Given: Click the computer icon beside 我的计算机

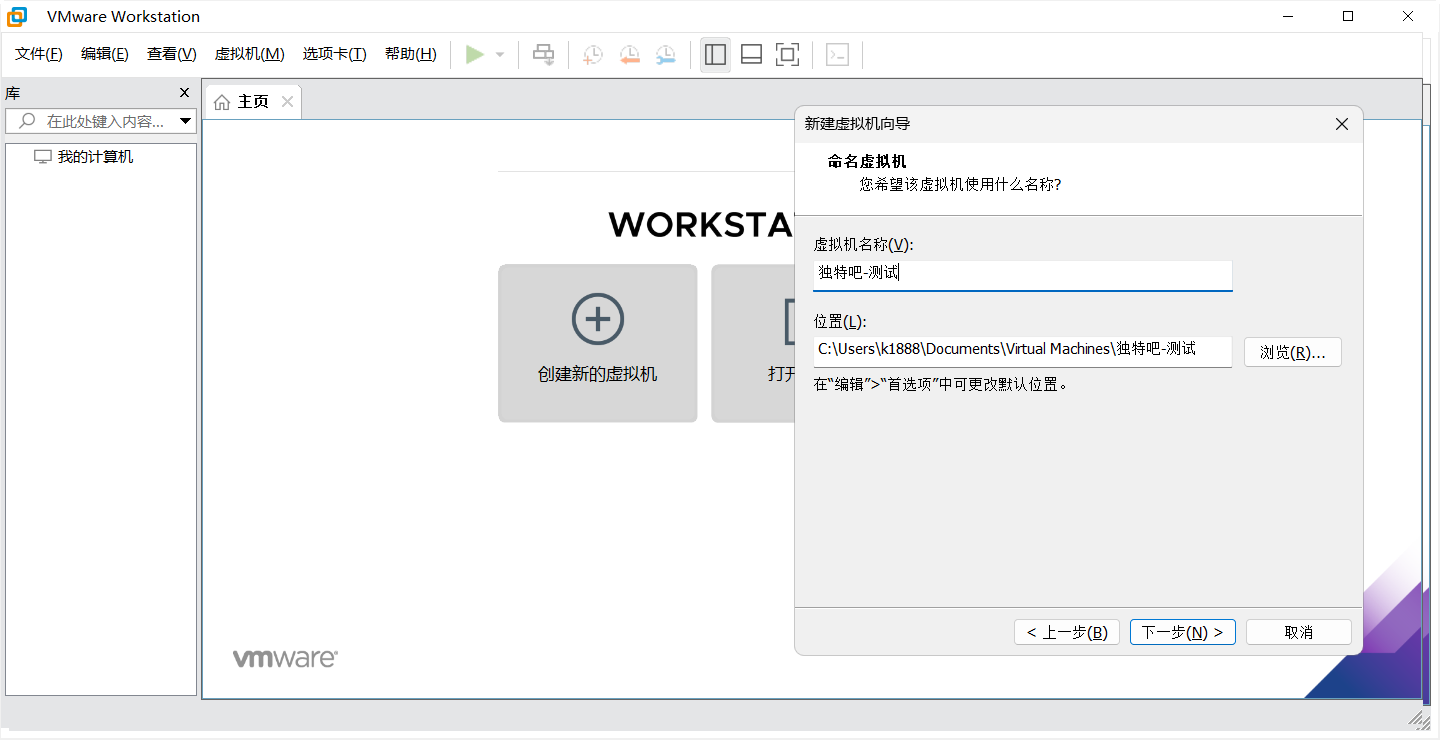Looking at the screenshot, I should tap(42, 157).
